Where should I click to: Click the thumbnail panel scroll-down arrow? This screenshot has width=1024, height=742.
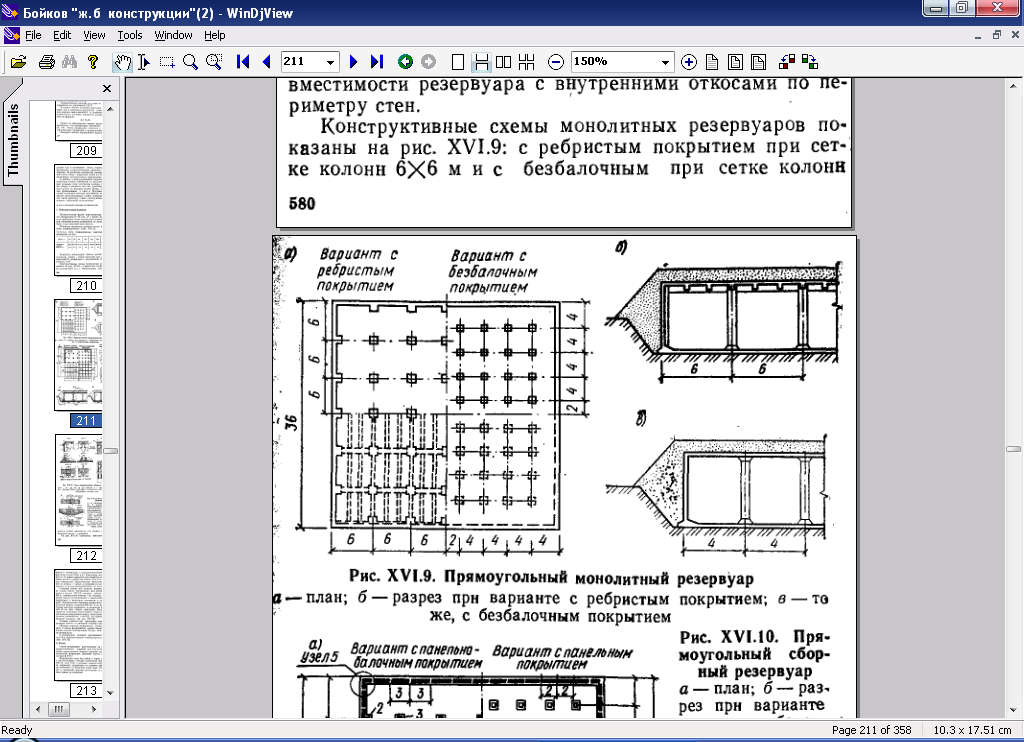110,692
